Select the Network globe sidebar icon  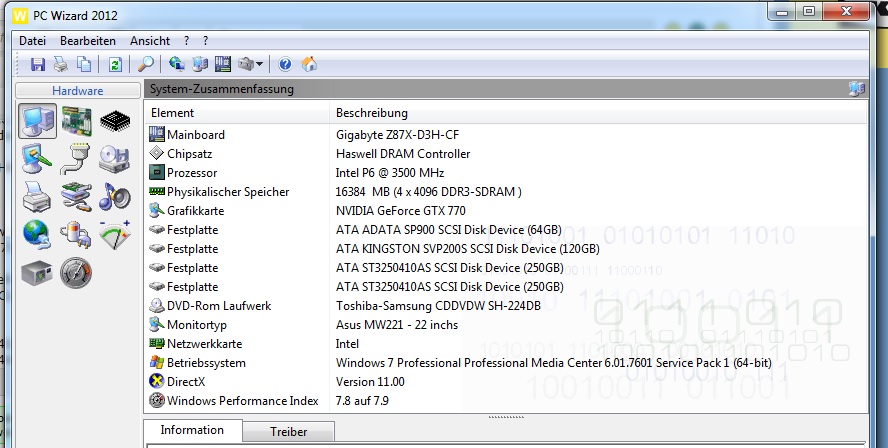(x=37, y=234)
